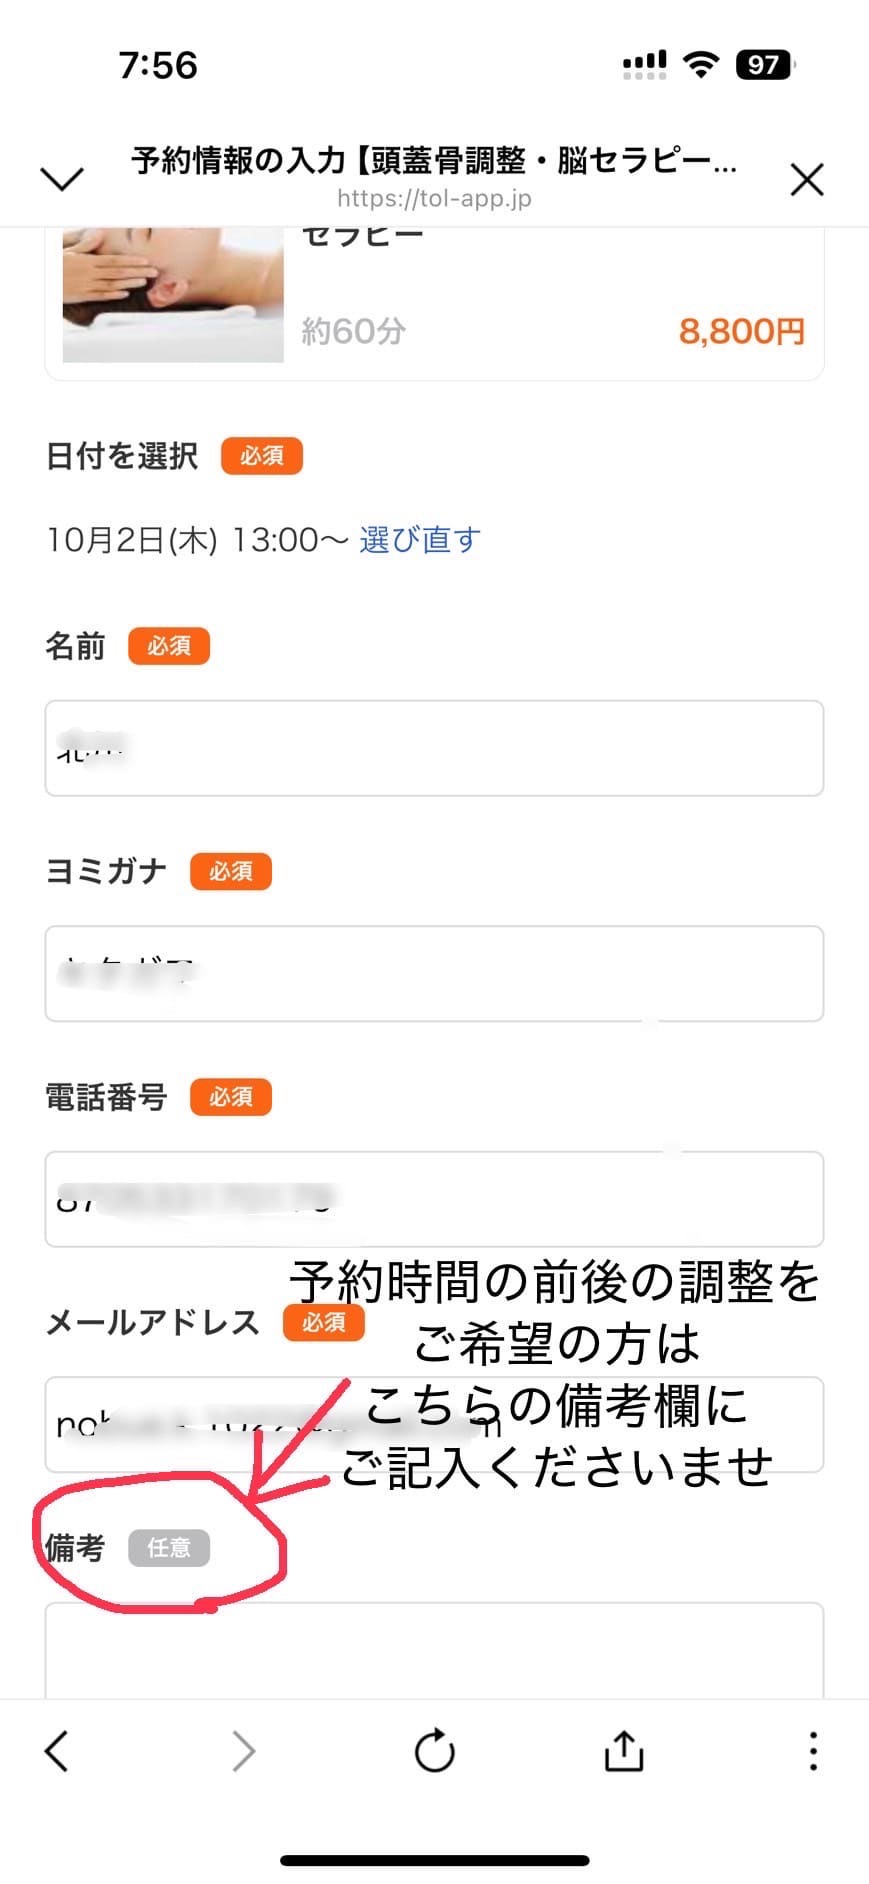
Task: Open the three-dot more options menu
Action: coord(813,1751)
